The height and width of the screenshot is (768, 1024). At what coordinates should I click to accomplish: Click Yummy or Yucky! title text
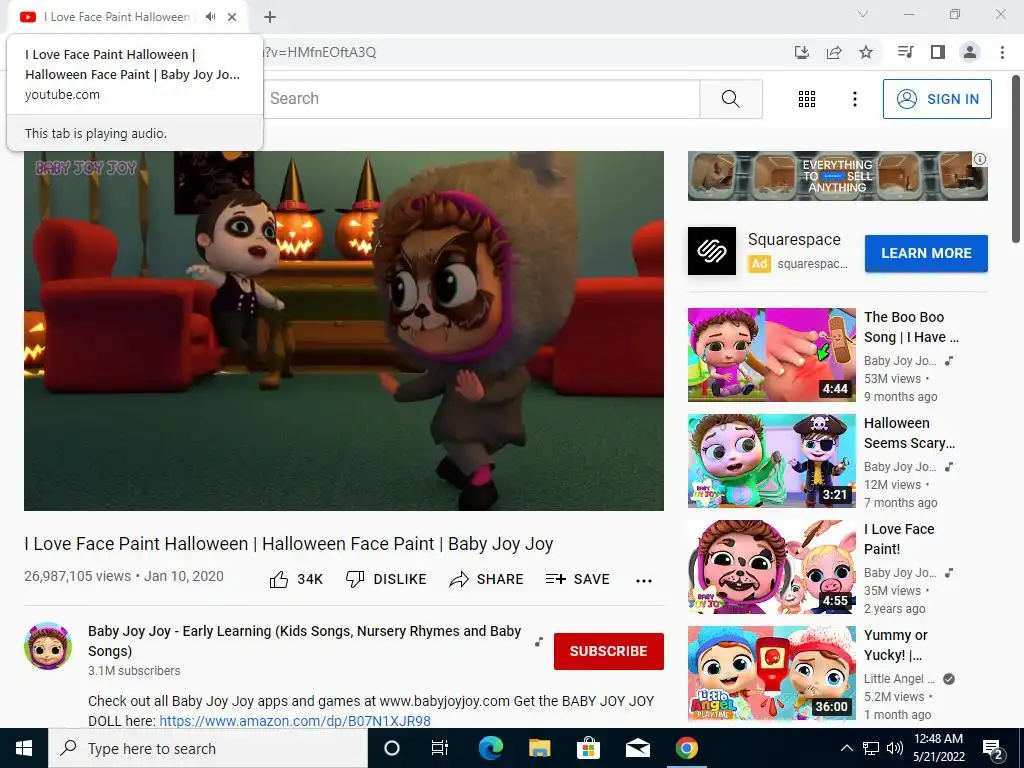click(895, 645)
